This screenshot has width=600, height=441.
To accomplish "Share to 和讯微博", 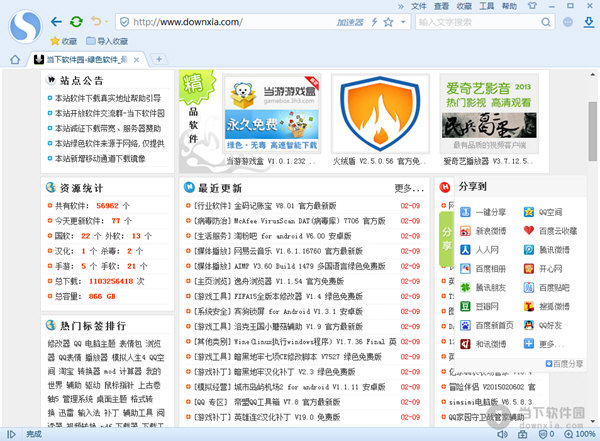I will pos(483,344).
